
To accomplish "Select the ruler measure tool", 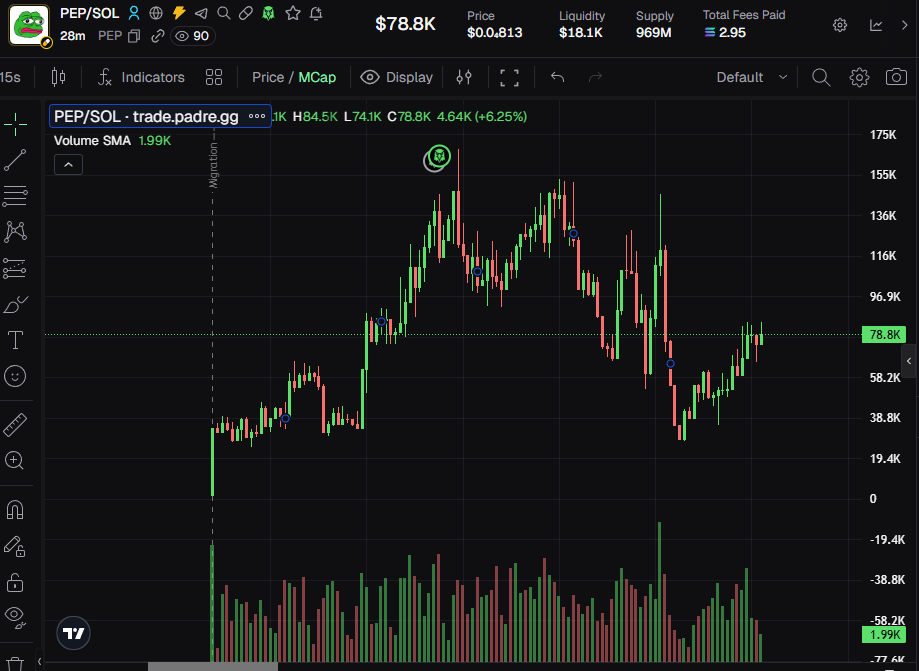I will click(x=15, y=425).
